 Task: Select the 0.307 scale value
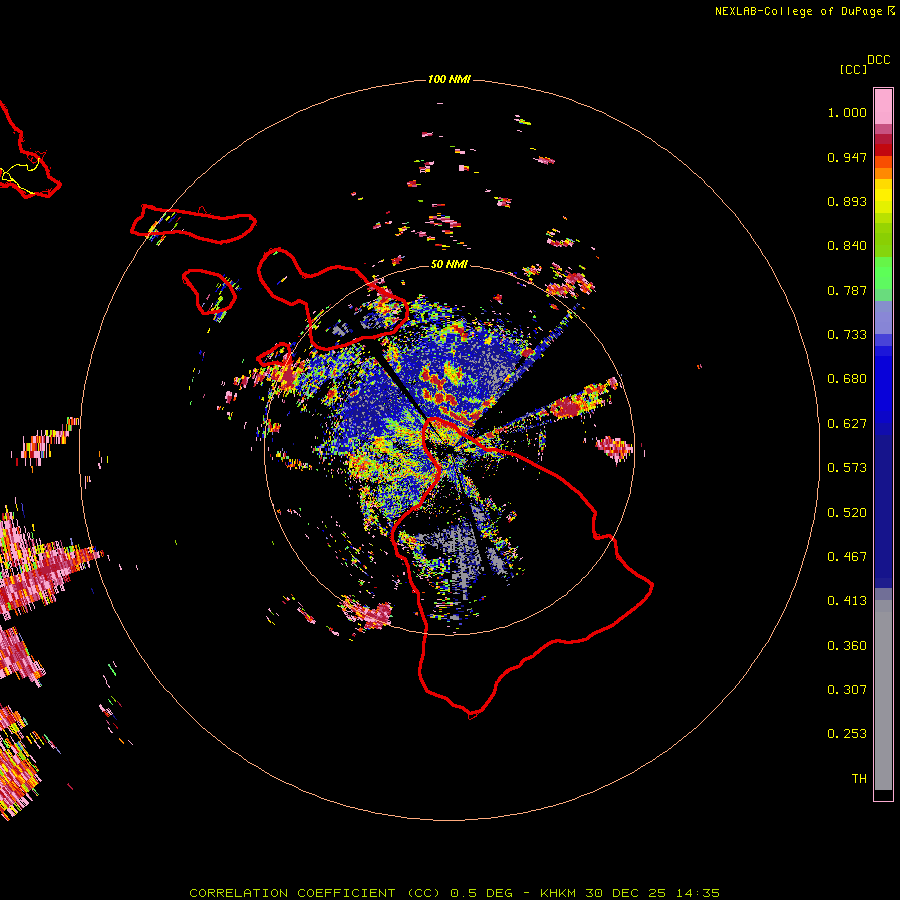click(847, 690)
